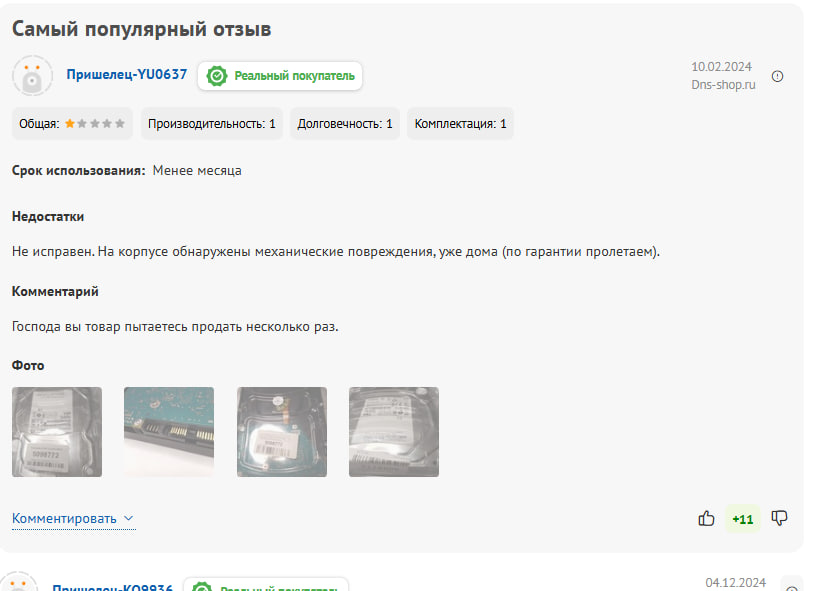Open fourth photo of drive in packaging
This screenshot has width=817, height=591.
(394, 432)
